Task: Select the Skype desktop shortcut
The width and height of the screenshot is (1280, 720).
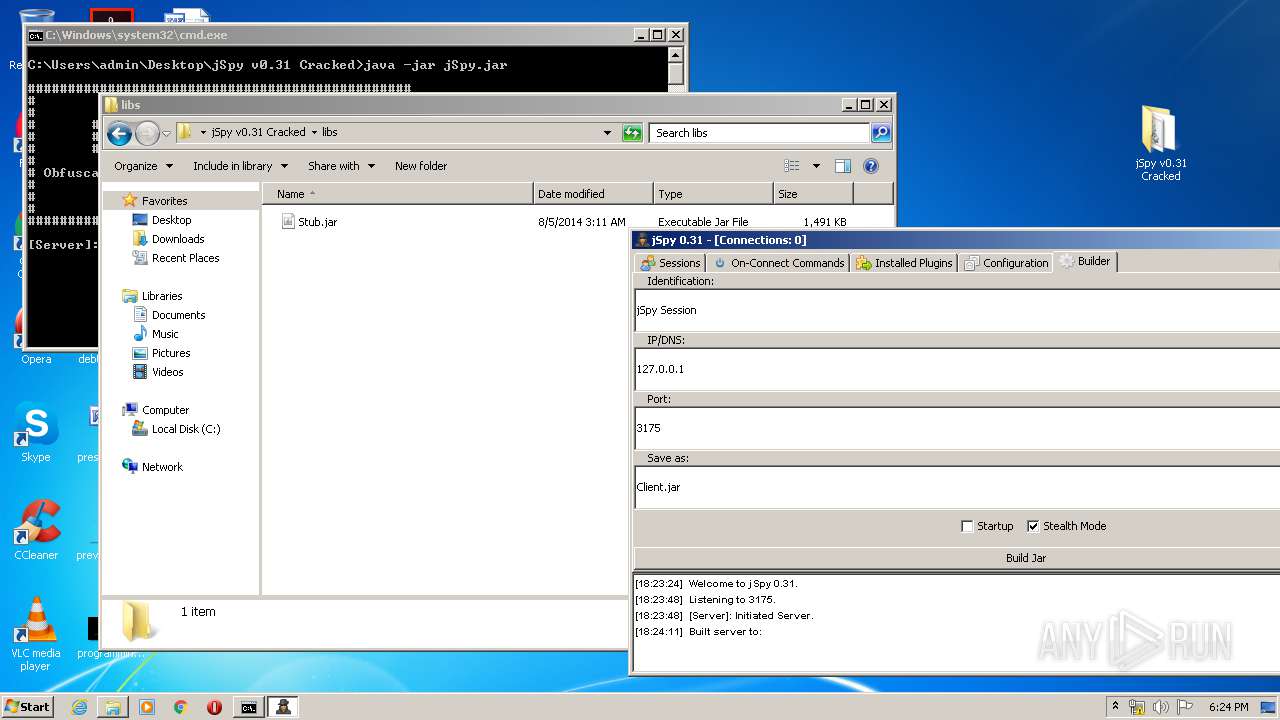Action: (36, 432)
